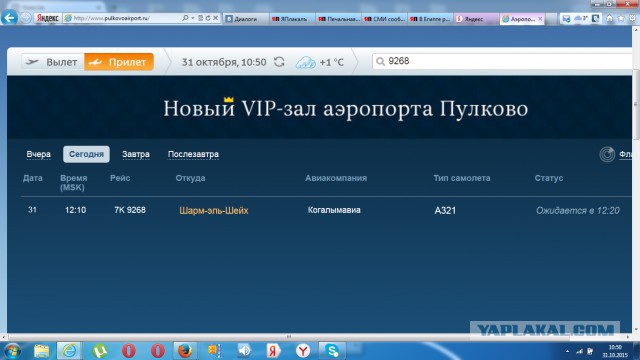Click the Откуда column header

coord(190,178)
